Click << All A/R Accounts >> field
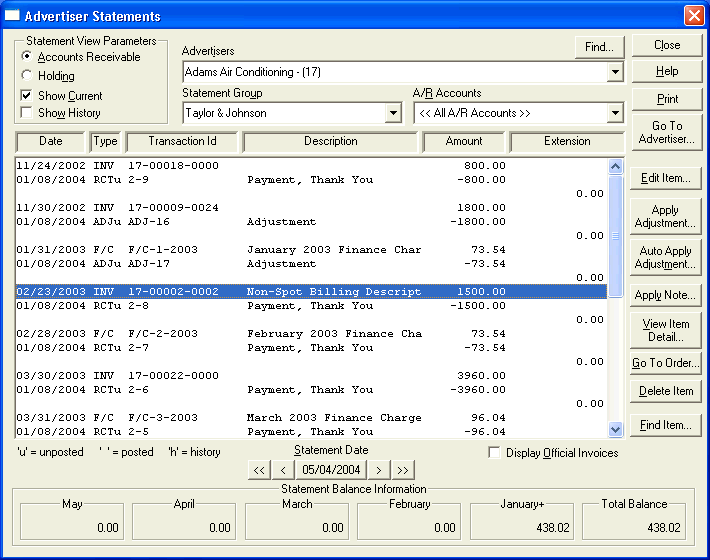710x560 pixels. tap(510, 113)
